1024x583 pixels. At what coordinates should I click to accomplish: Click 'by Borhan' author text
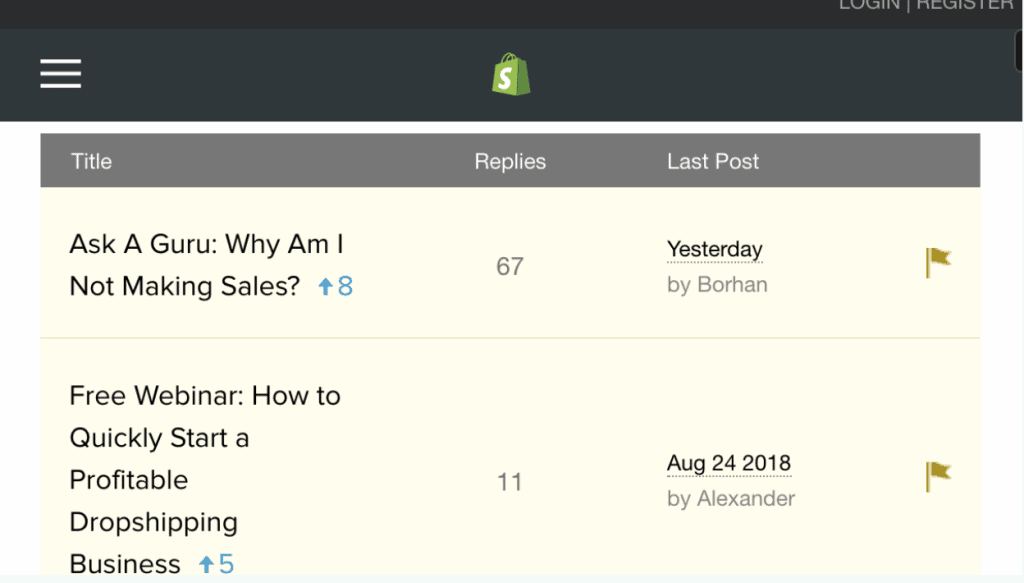point(717,285)
